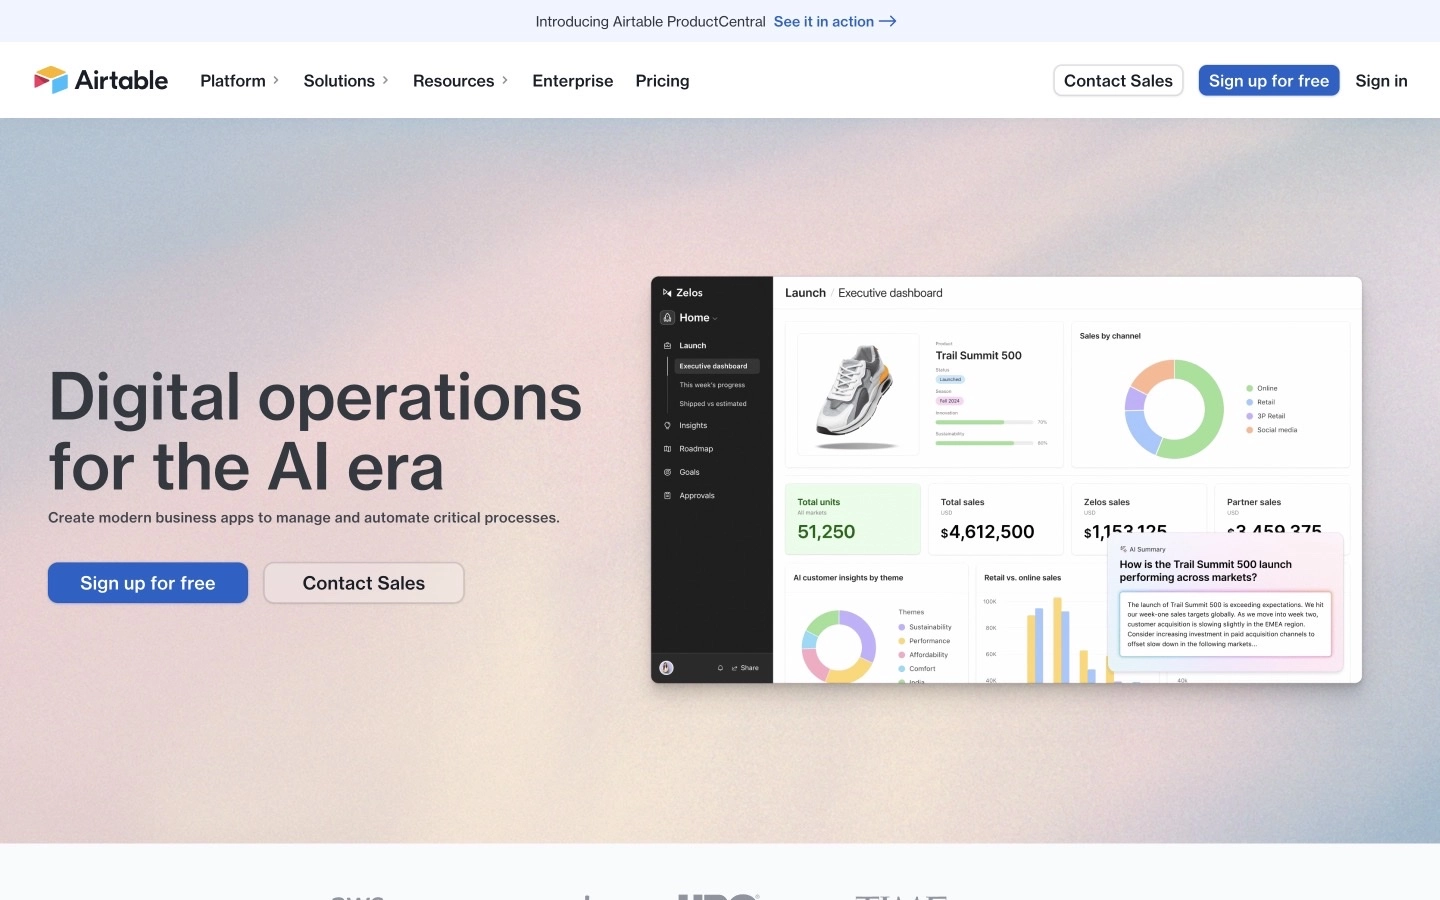The width and height of the screenshot is (1440, 900).
Task: Click the notification bell icon
Action: 720,668
